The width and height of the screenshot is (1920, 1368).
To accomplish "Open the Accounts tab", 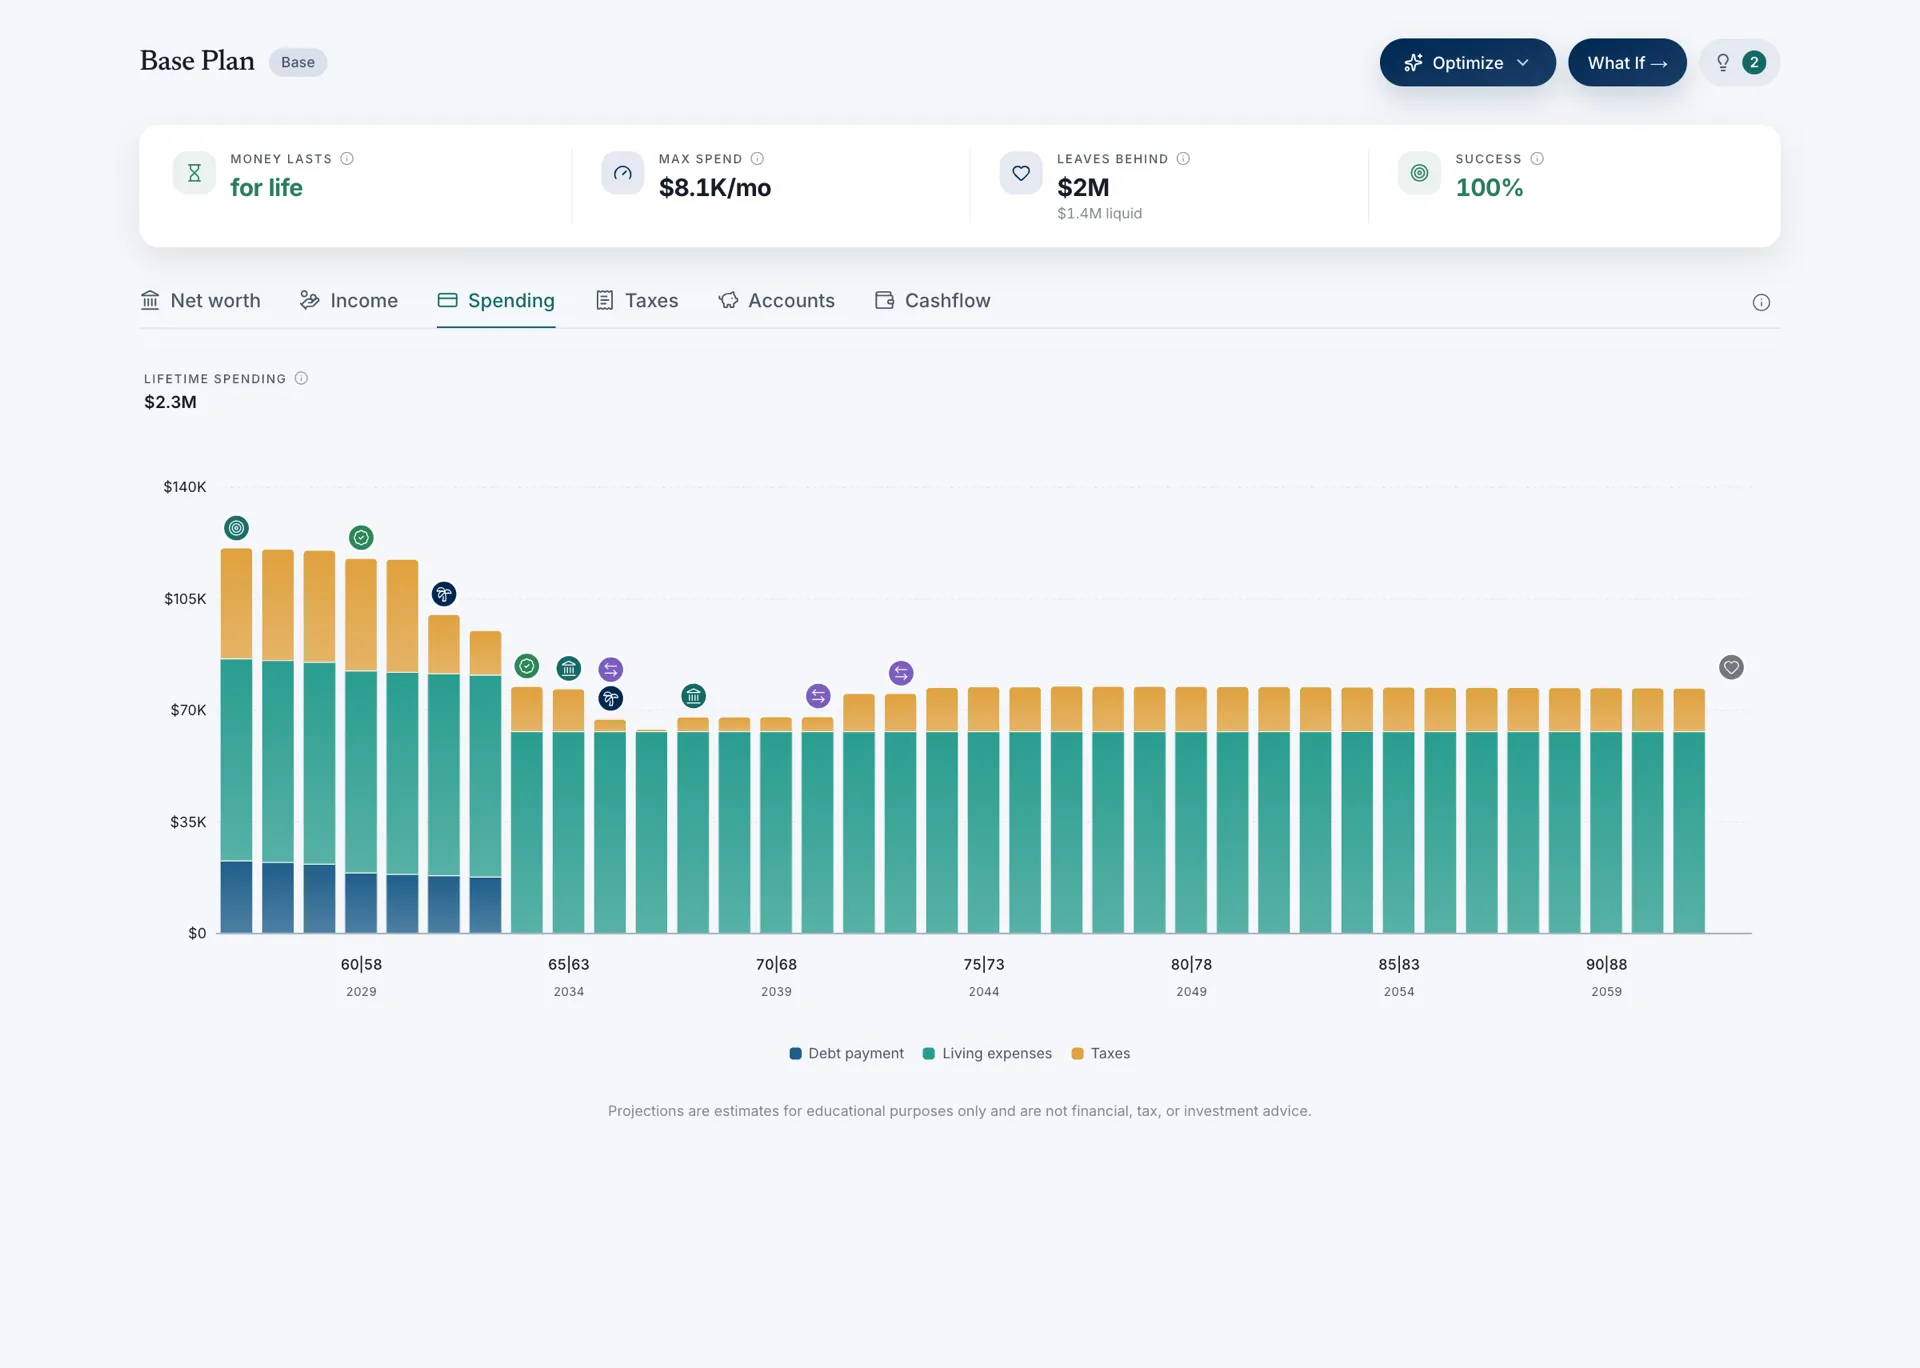I will pyautogui.click(x=776, y=300).
